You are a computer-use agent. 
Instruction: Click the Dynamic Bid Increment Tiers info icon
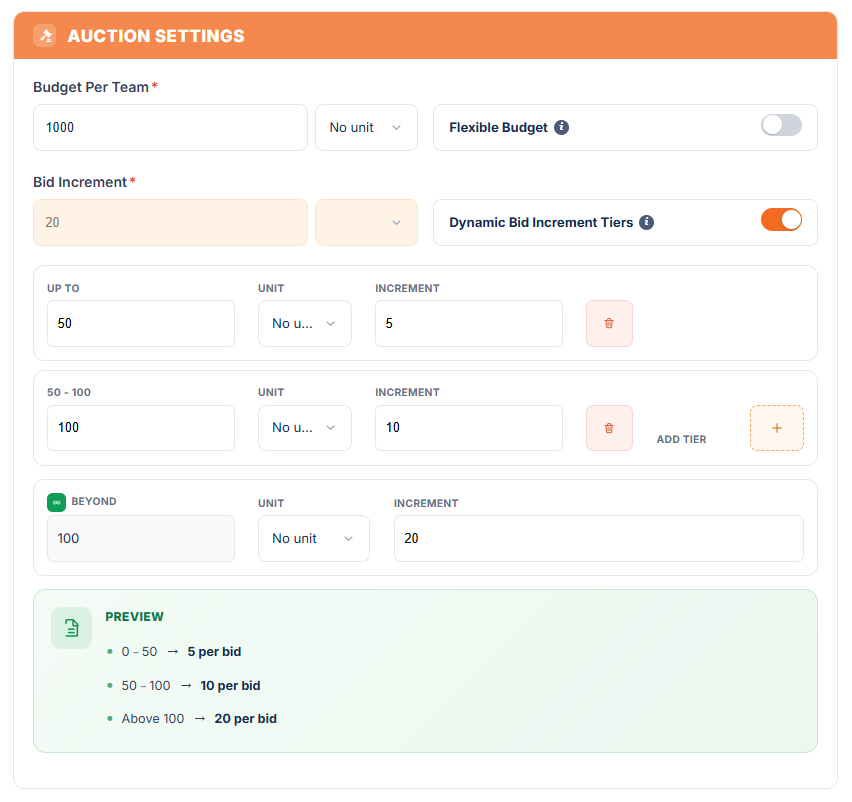tap(646, 222)
